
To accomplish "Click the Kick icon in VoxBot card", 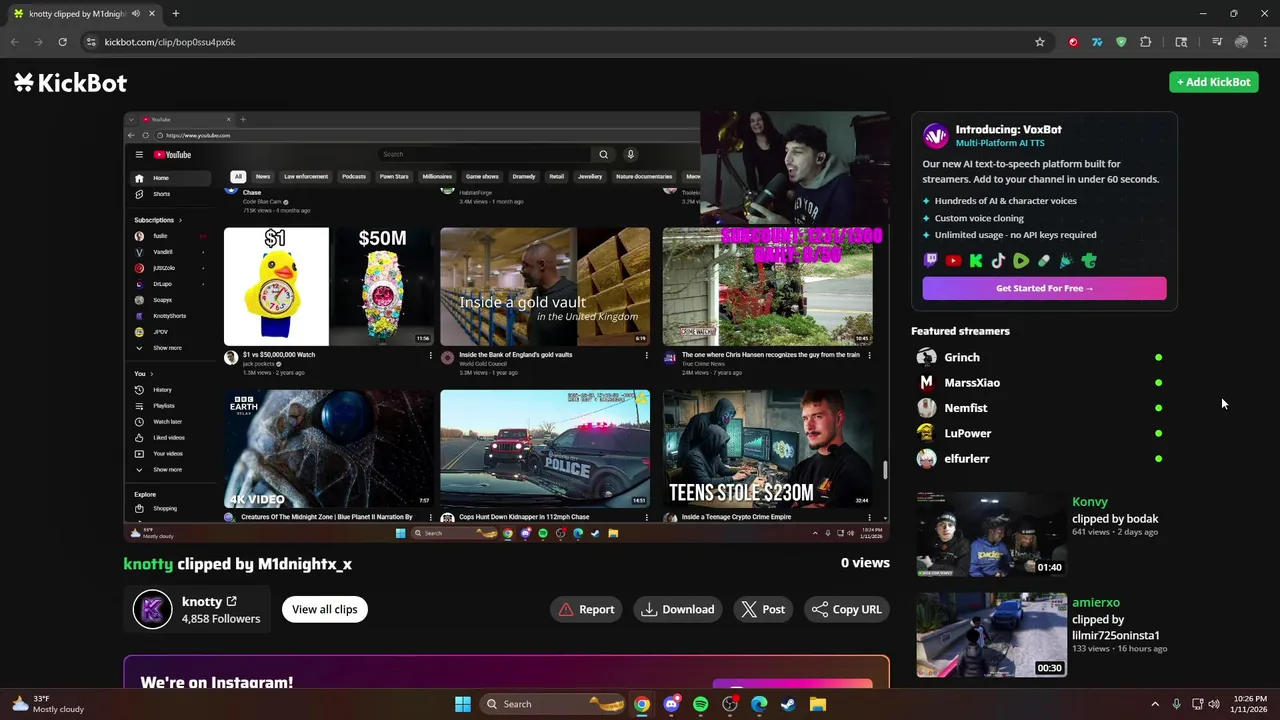I will [976, 261].
